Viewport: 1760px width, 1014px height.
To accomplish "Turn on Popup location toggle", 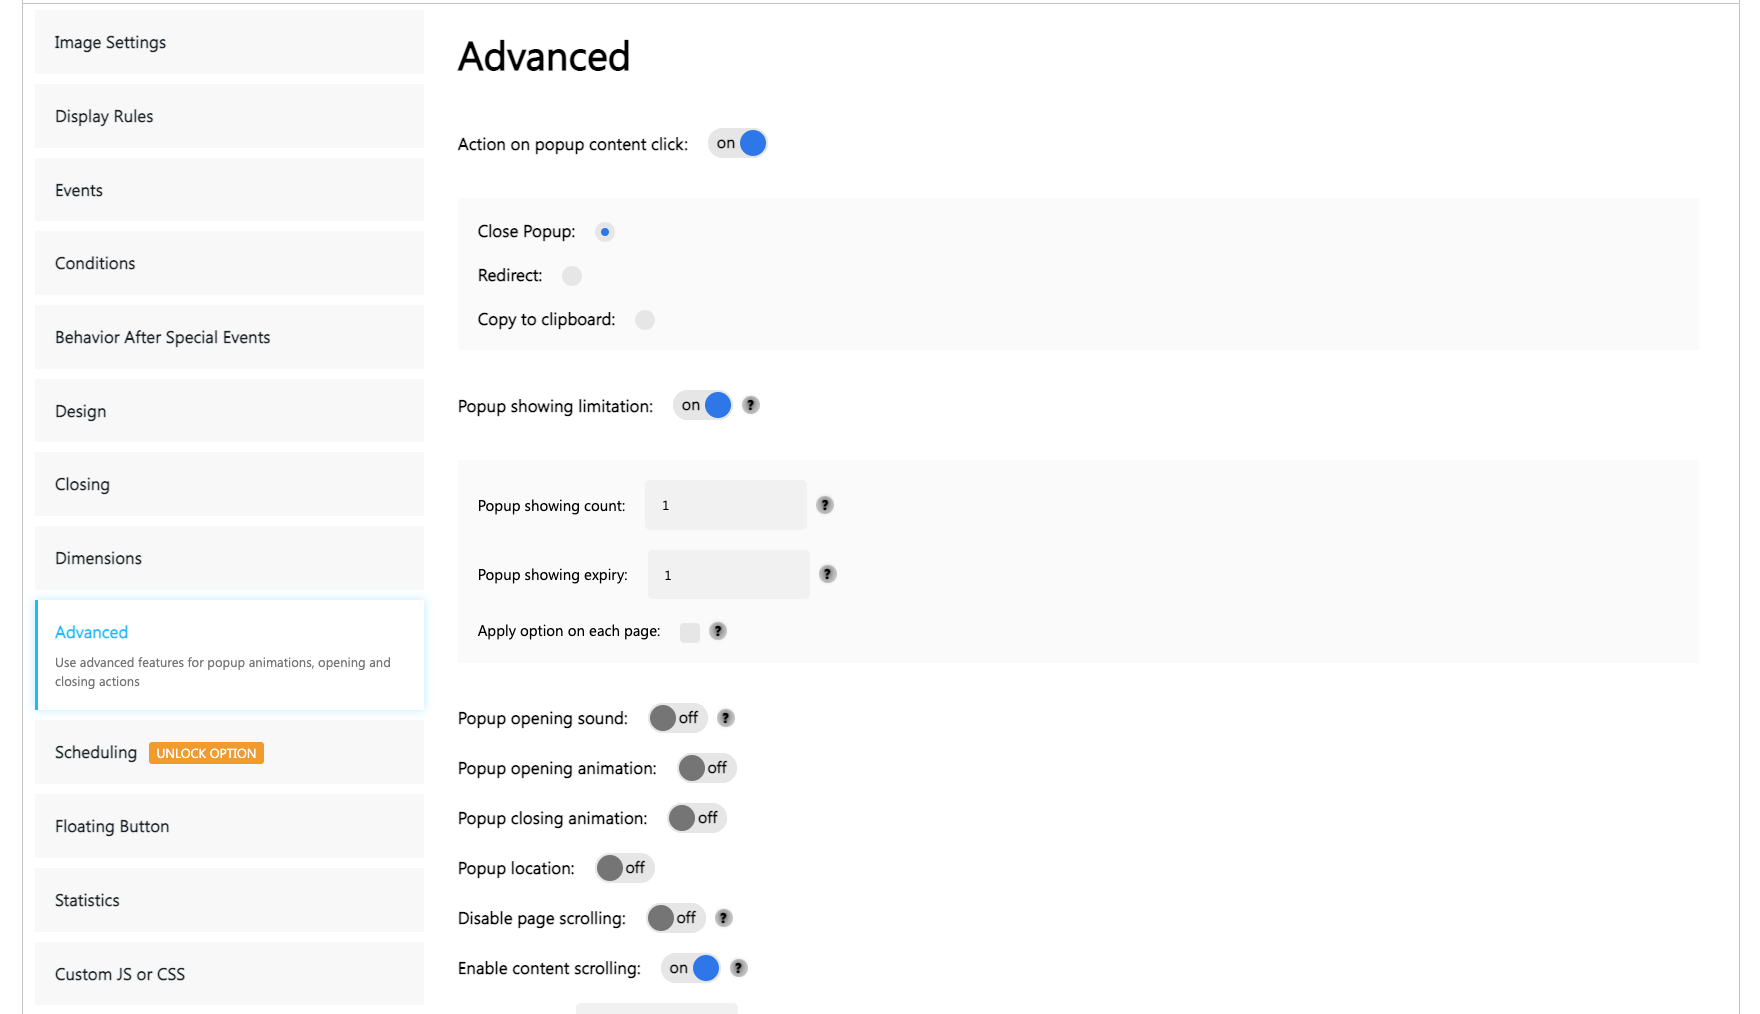I will (625, 868).
